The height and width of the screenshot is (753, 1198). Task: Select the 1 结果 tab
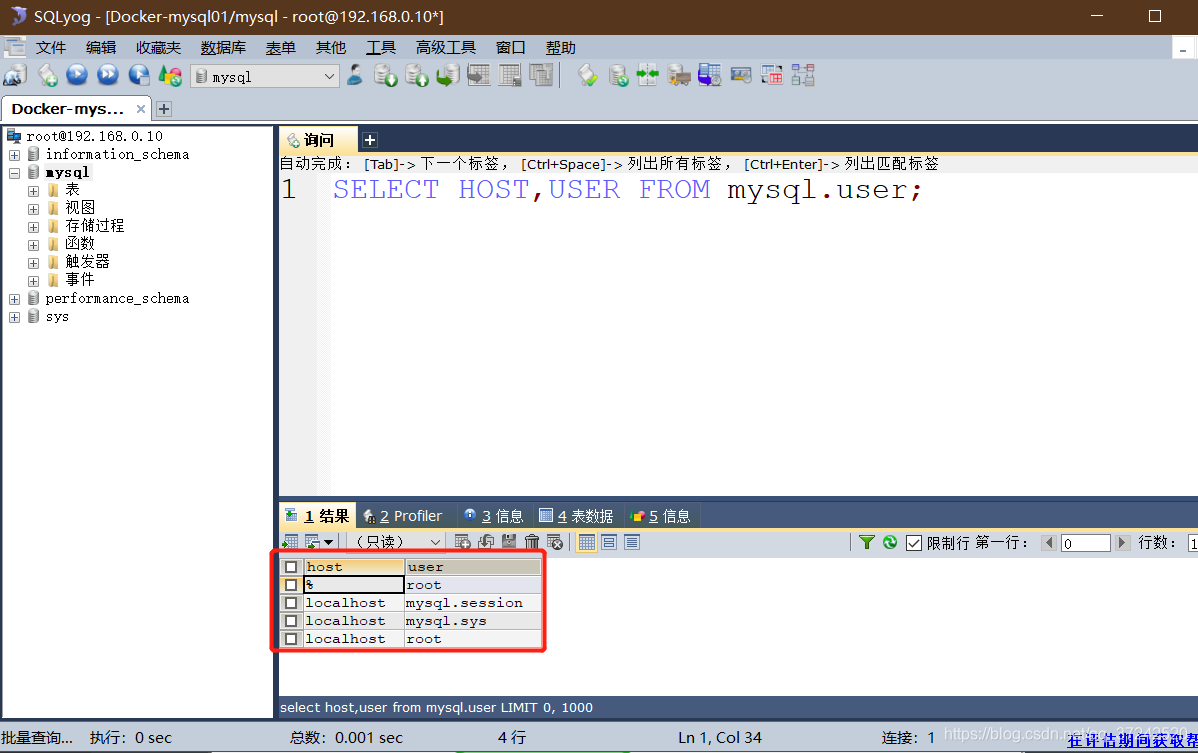(x=318, y=516)
